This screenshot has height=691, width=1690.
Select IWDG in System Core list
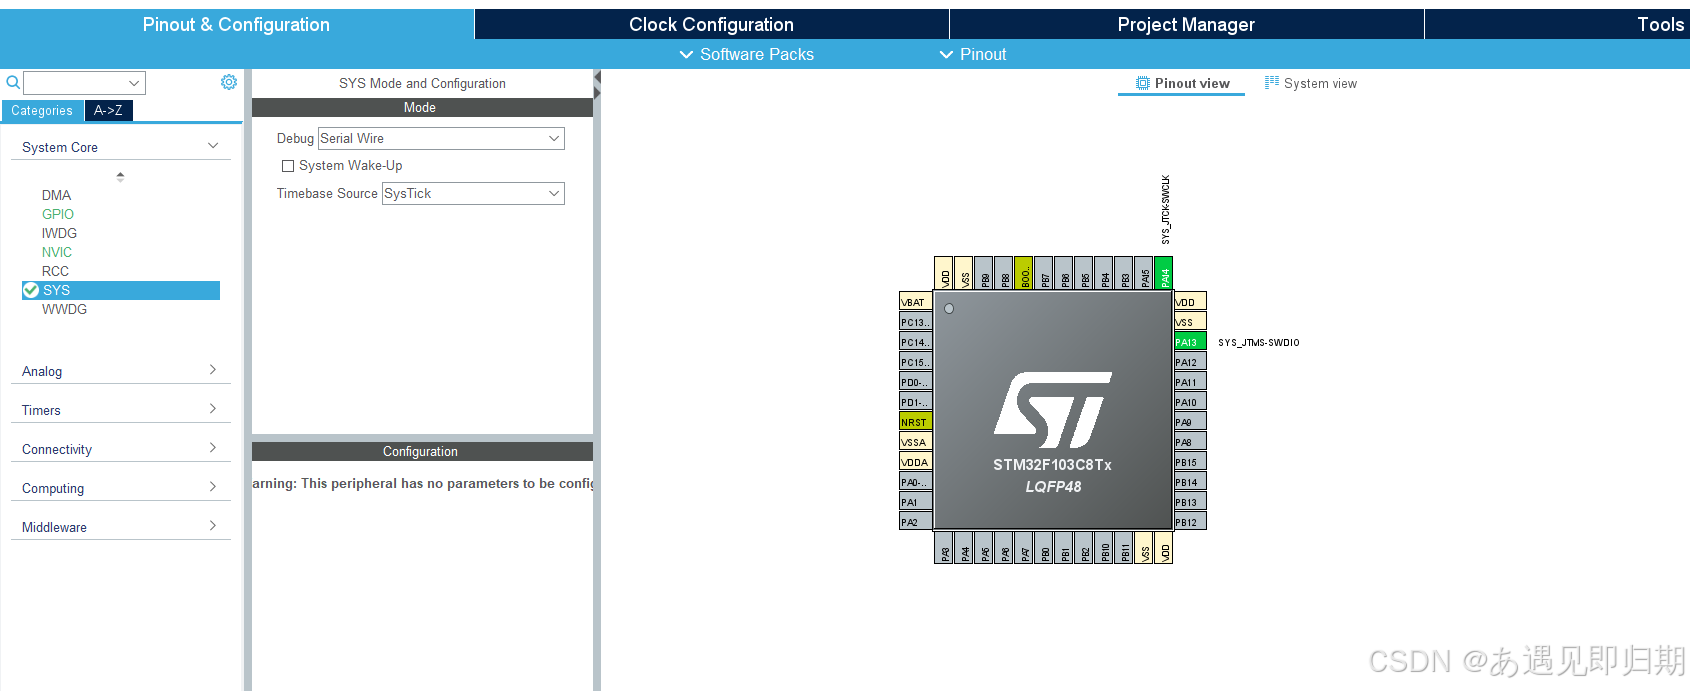point(59,233)
